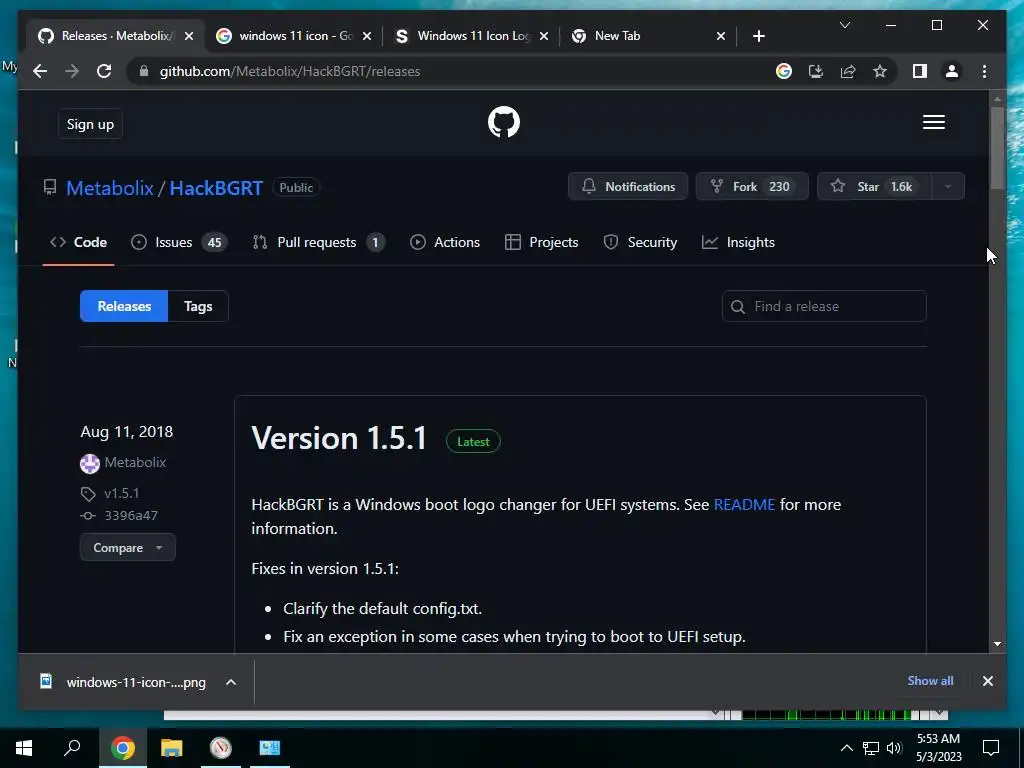Screen dimensions: 1024x768
Task: Click the GitHub Octocat logo
Action: pos(504,122)
